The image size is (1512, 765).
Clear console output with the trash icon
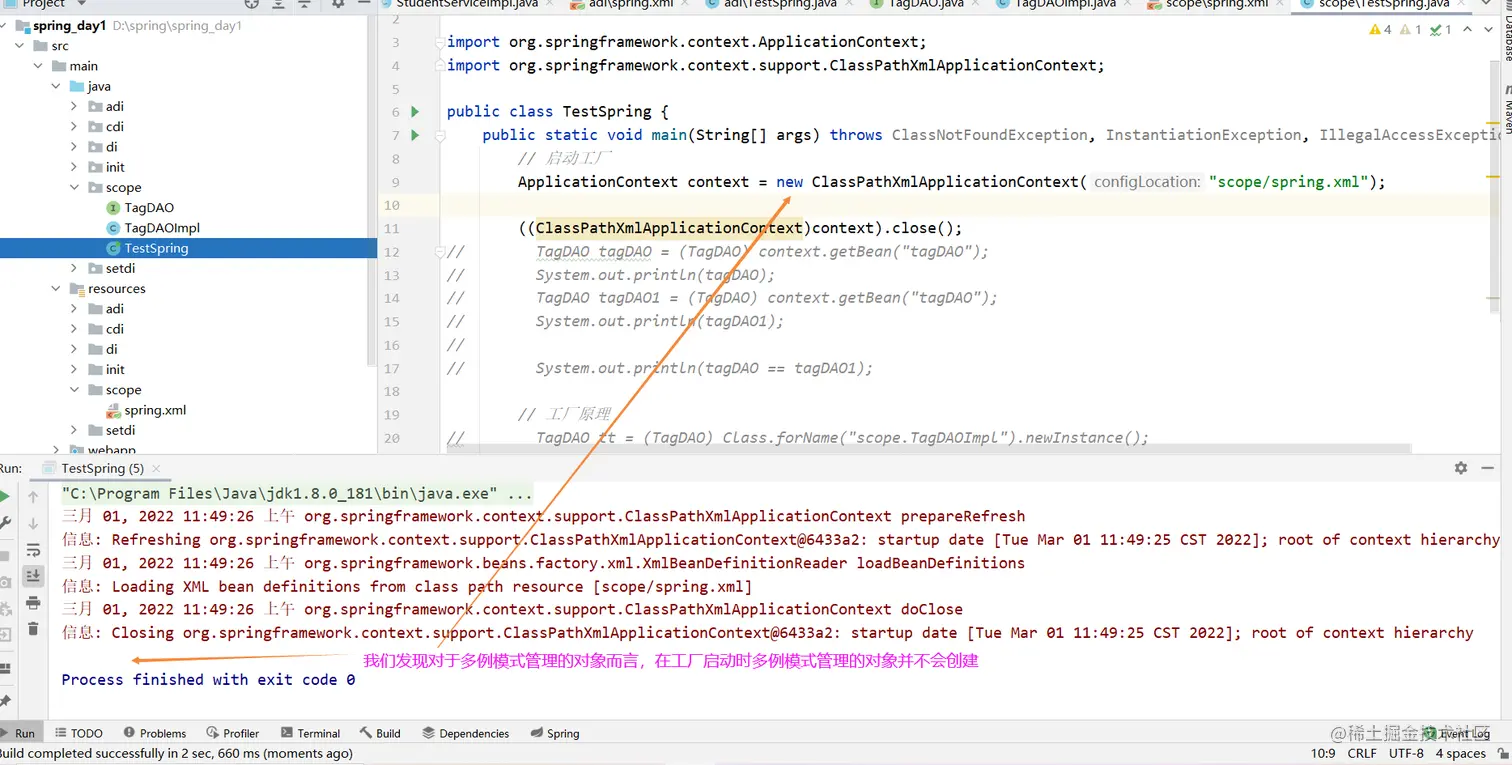tap(33, 629)
